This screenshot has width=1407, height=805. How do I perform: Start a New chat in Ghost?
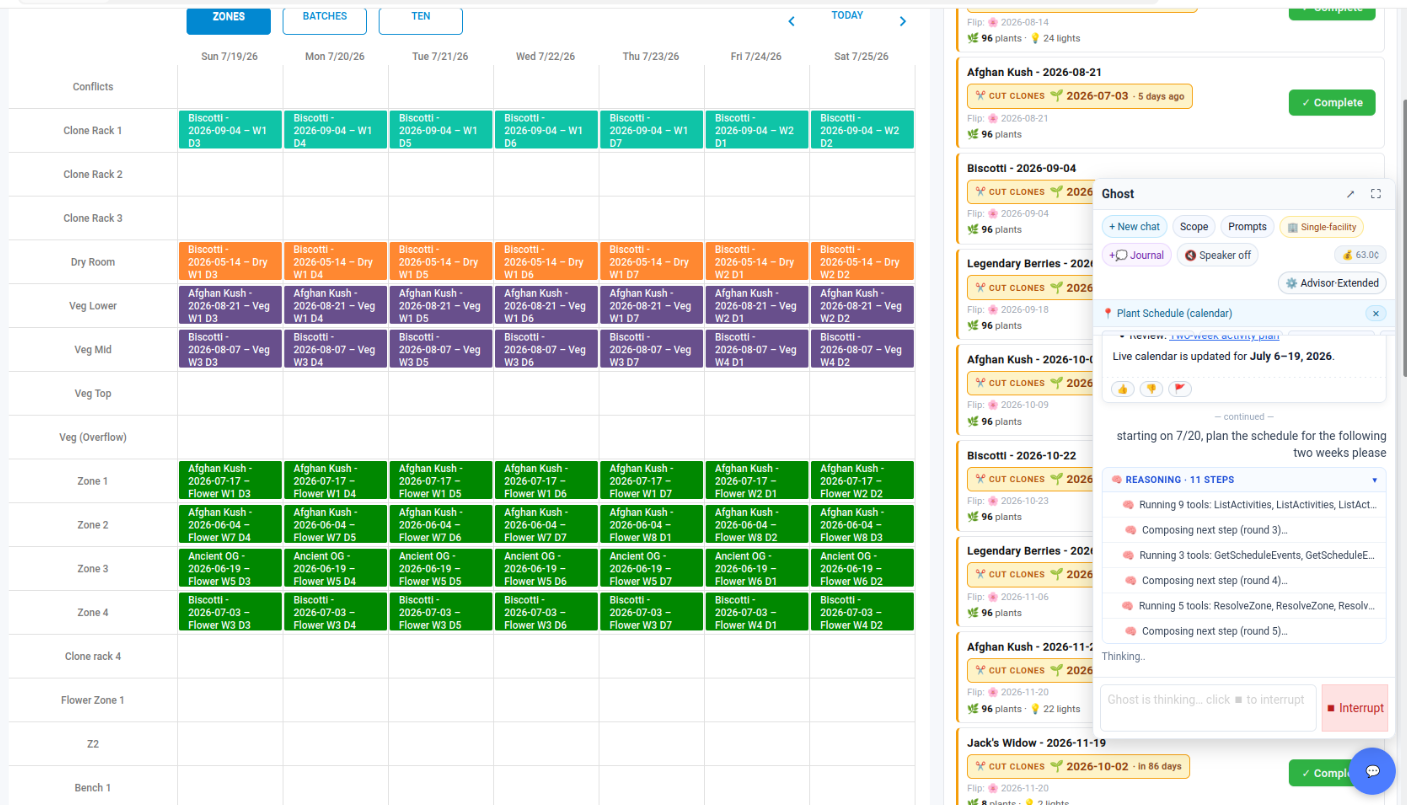tap(1134, 227)
